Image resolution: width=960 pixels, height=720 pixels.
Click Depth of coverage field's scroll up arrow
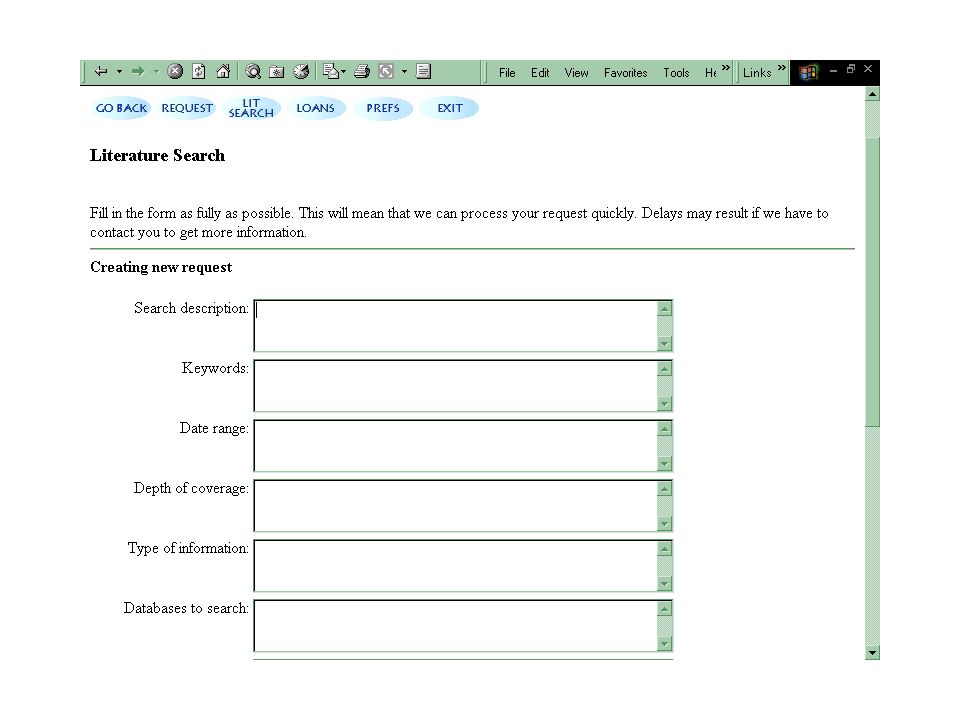coord(664,489)
